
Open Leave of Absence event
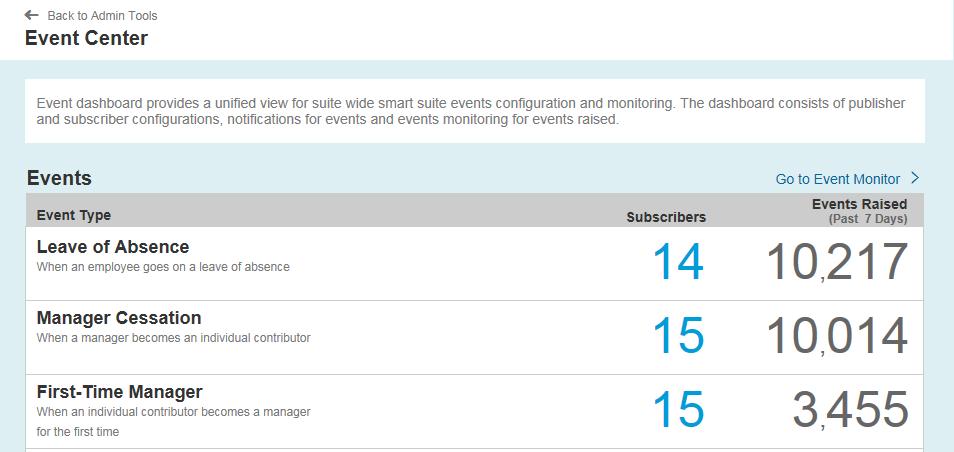[112, 247]
